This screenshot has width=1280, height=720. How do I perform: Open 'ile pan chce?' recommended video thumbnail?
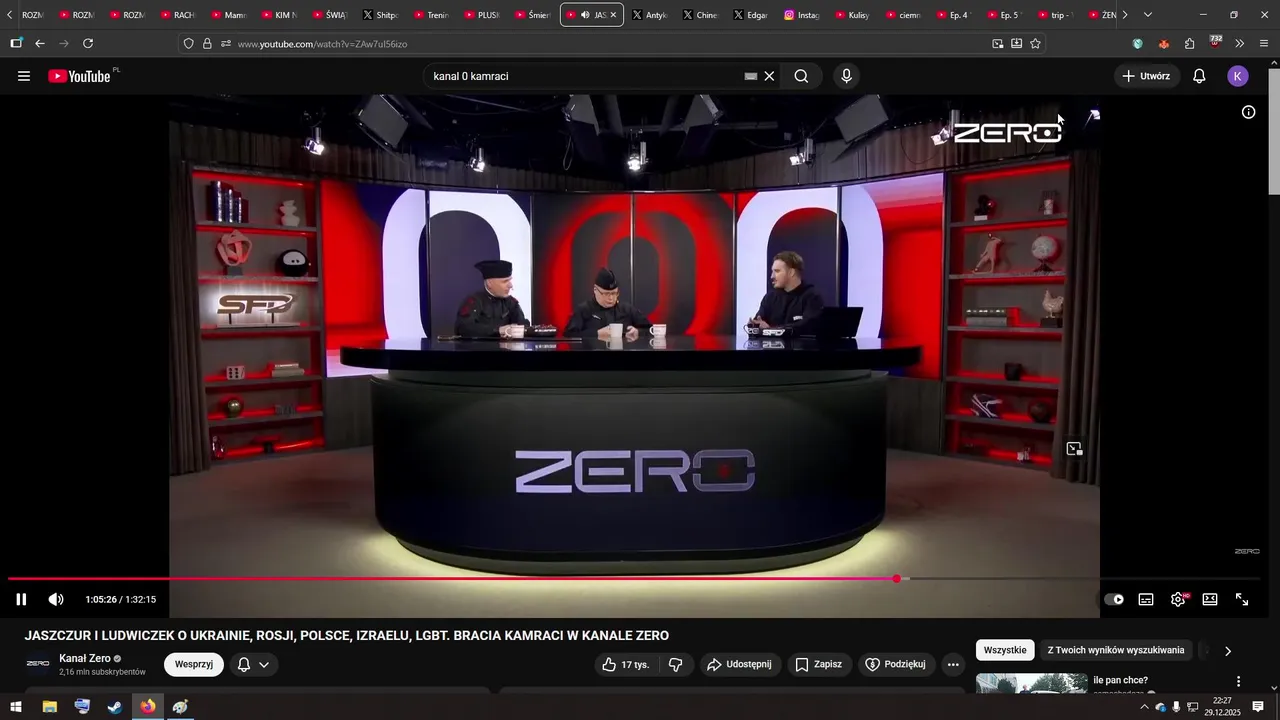[x=1031, y=684]
